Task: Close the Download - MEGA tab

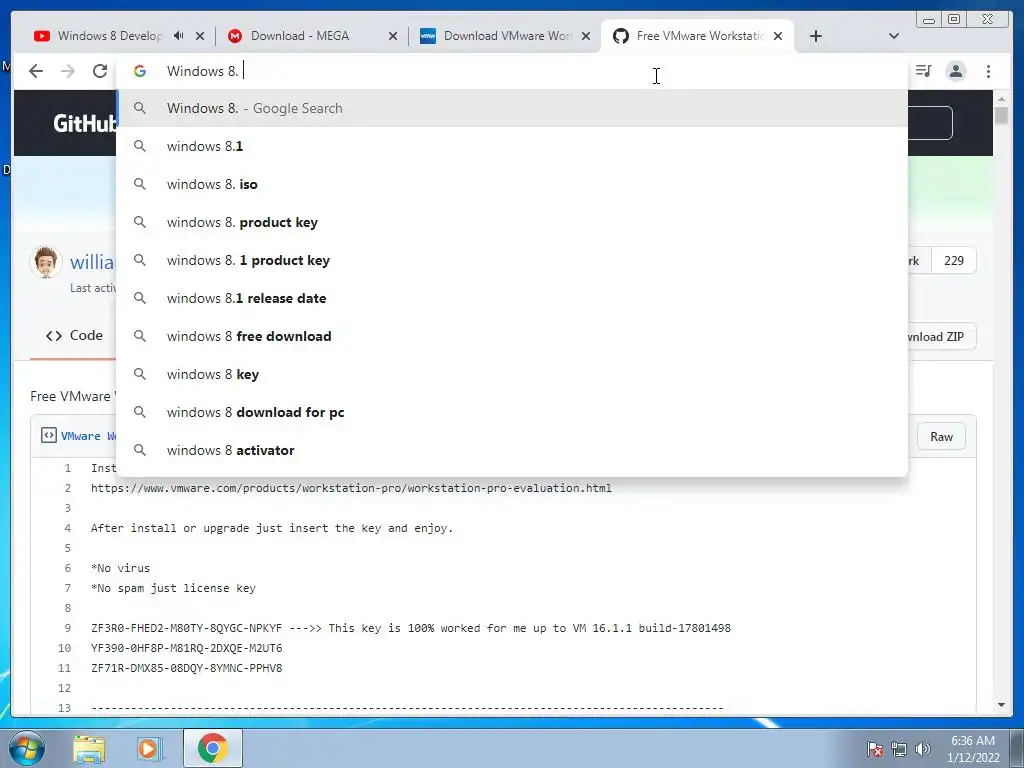Action: tap(392, 36)
